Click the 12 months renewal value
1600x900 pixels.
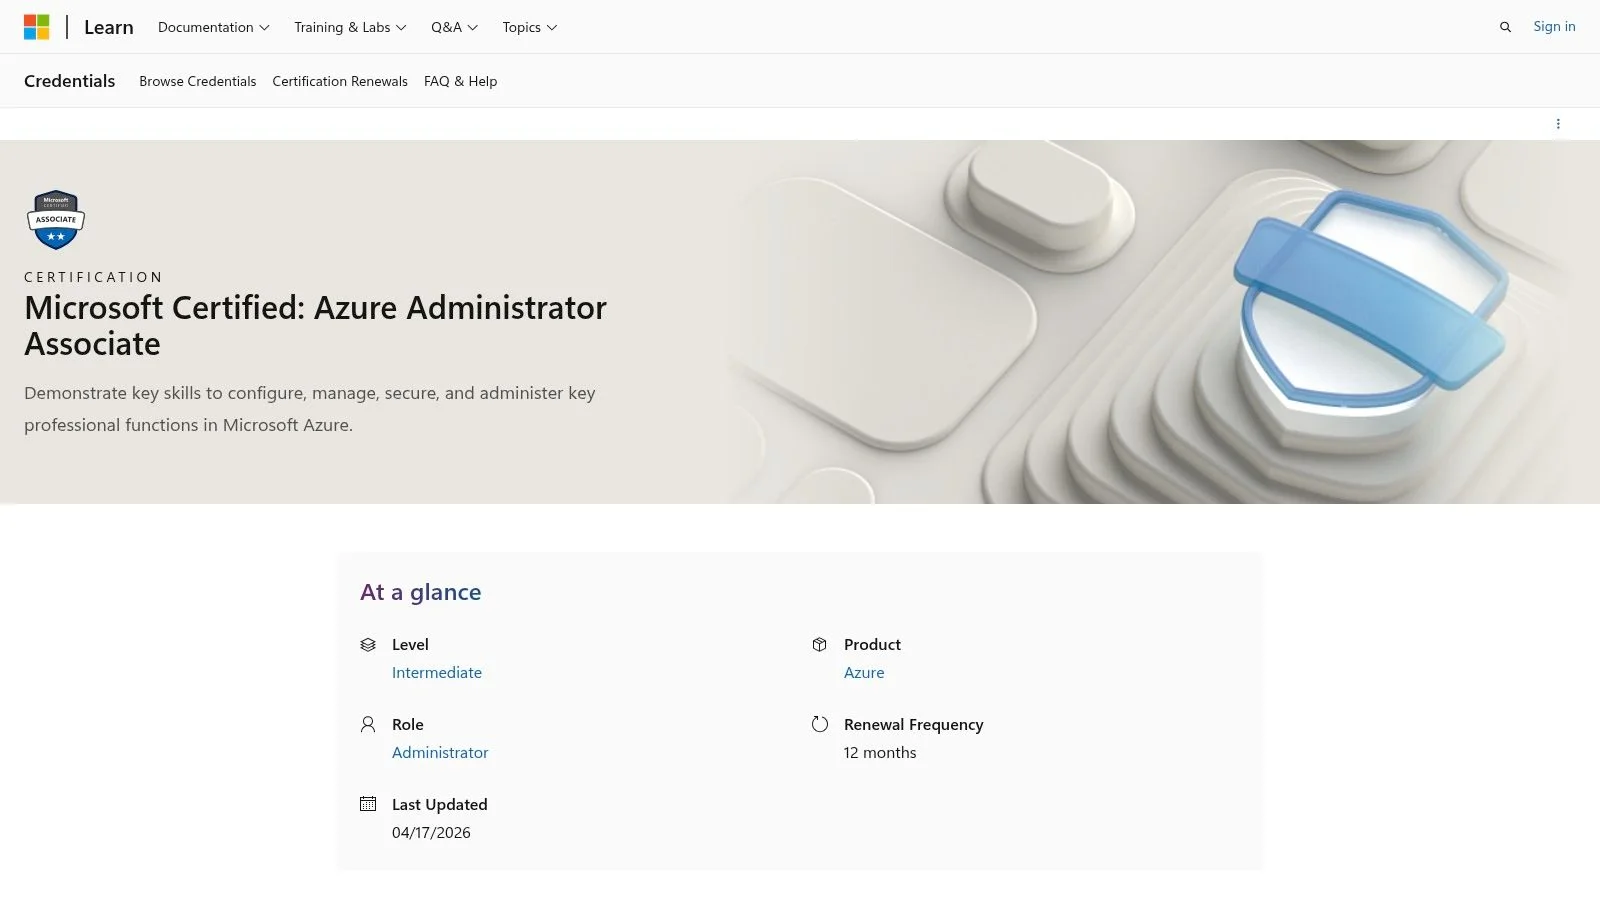pyautogui.click(x=880, y=753)
